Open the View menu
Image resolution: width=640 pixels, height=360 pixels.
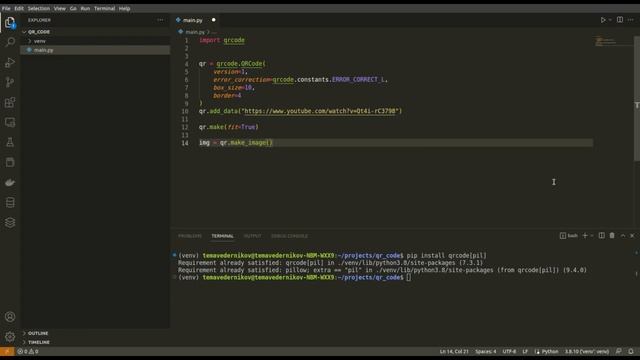click(60, 8)
